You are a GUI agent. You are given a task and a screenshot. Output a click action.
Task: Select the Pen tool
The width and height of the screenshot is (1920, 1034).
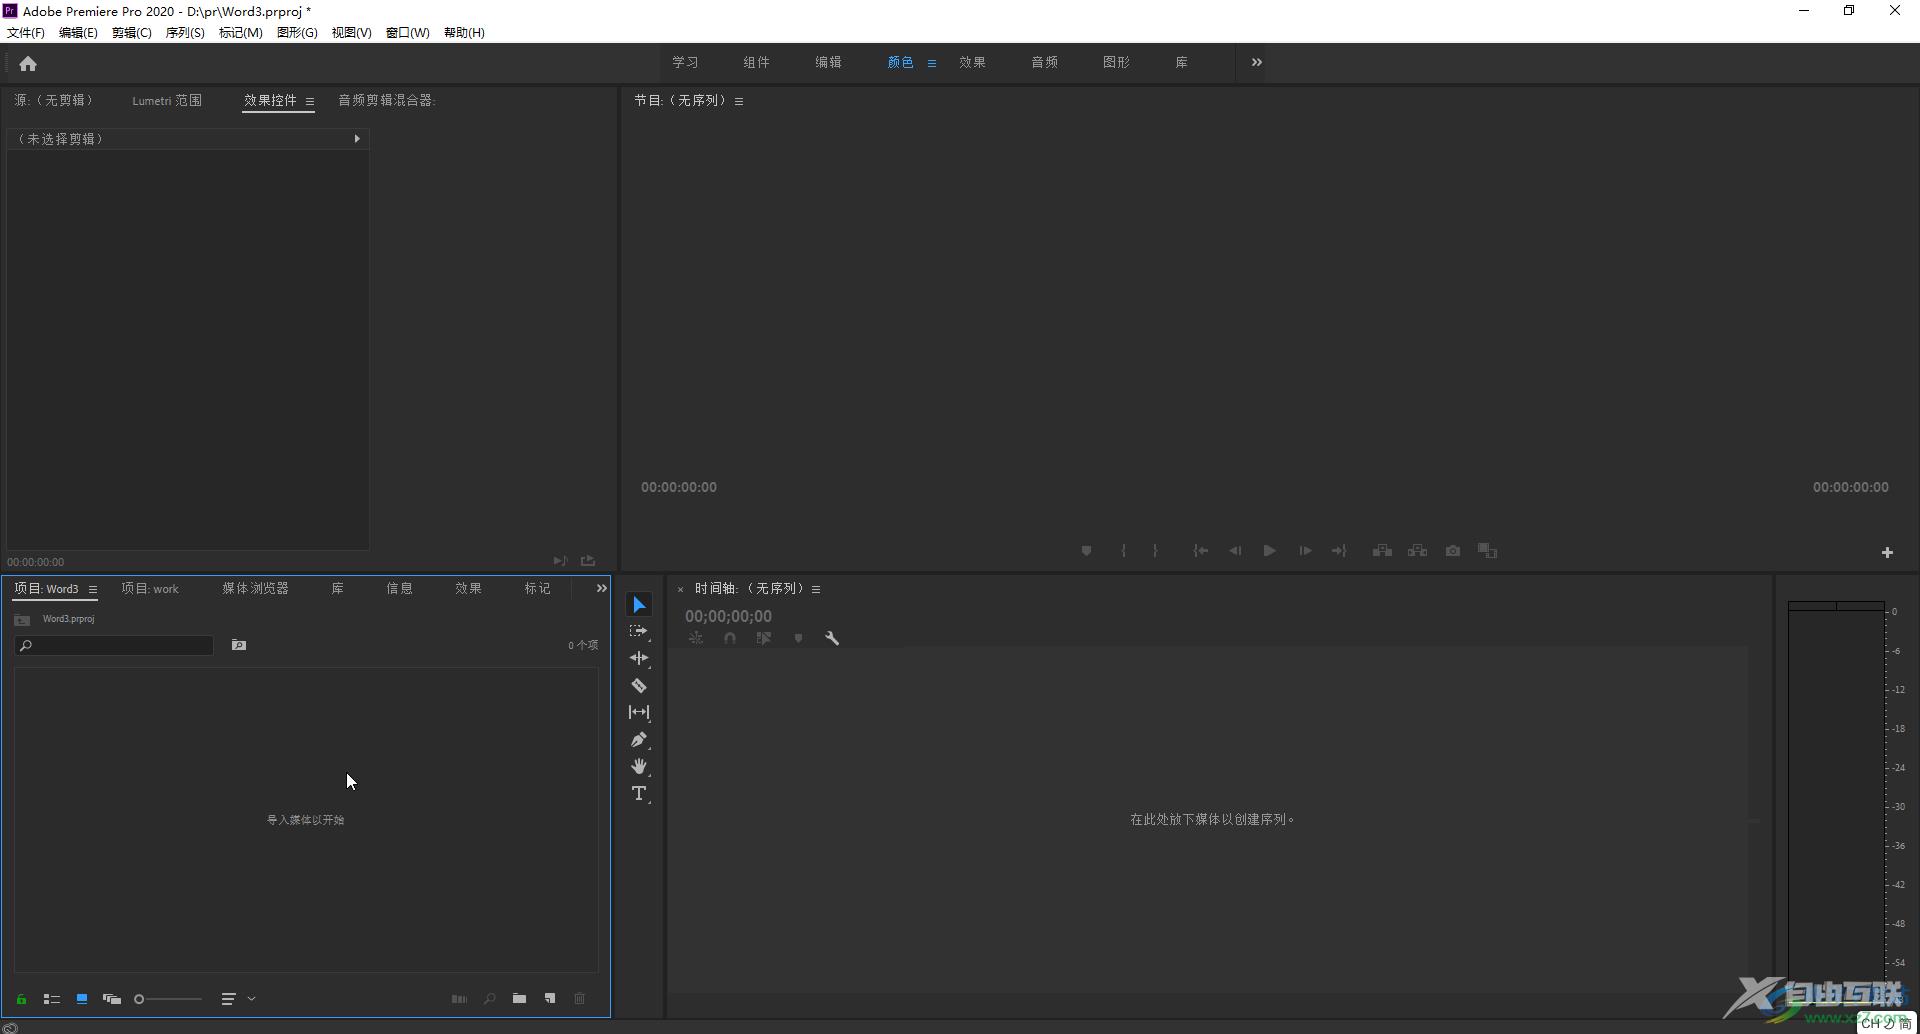pos(639,740)
